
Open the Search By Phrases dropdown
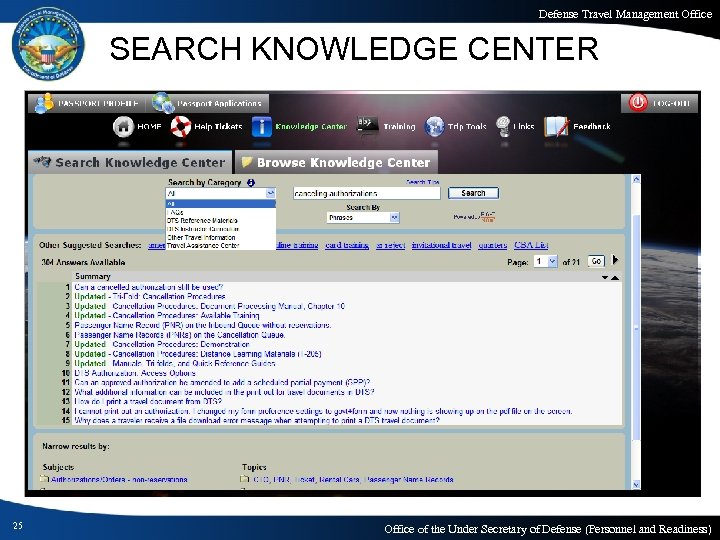pos(363,218)
